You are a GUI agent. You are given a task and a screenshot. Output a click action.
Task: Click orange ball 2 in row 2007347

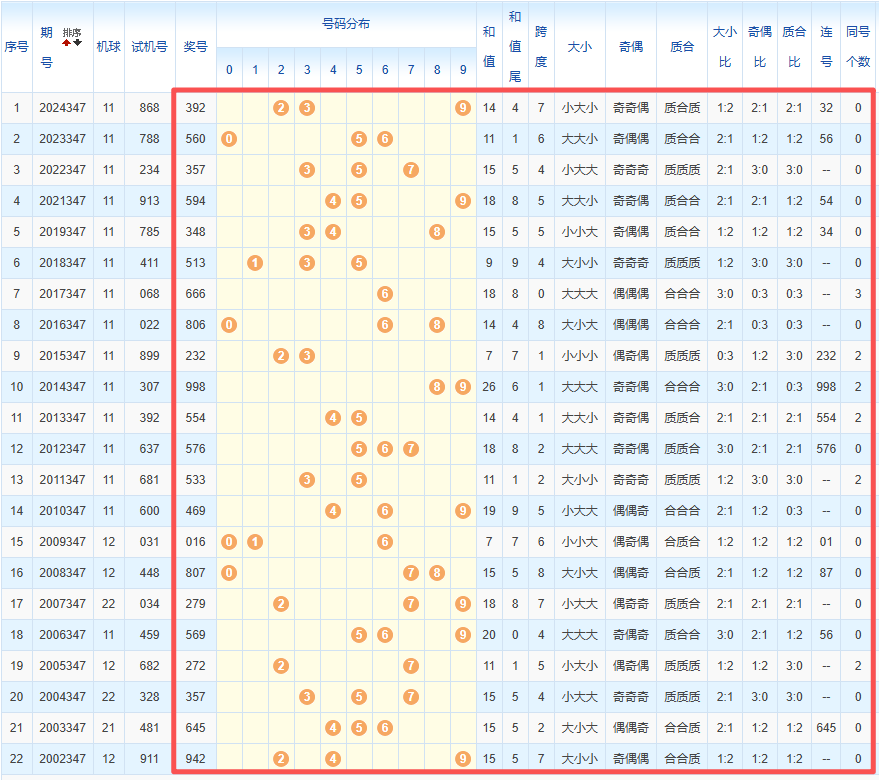click(281, 604)
